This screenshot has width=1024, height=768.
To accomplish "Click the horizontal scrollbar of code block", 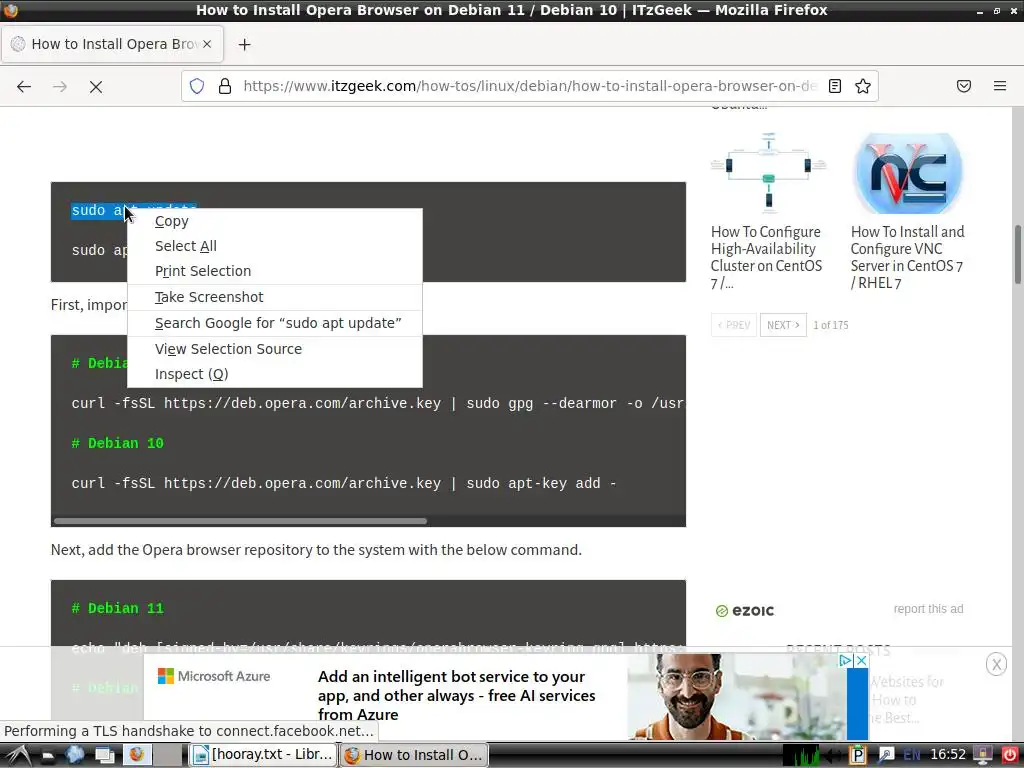I will (x=240, y=521).
